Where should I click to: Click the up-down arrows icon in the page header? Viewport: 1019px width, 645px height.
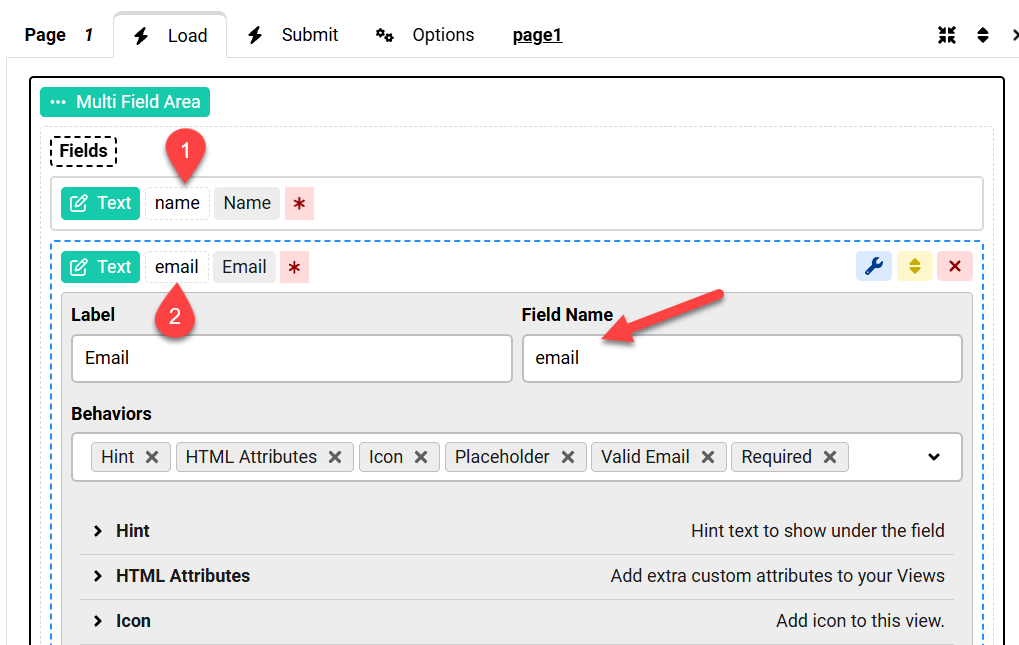click(x=983, y=35)
